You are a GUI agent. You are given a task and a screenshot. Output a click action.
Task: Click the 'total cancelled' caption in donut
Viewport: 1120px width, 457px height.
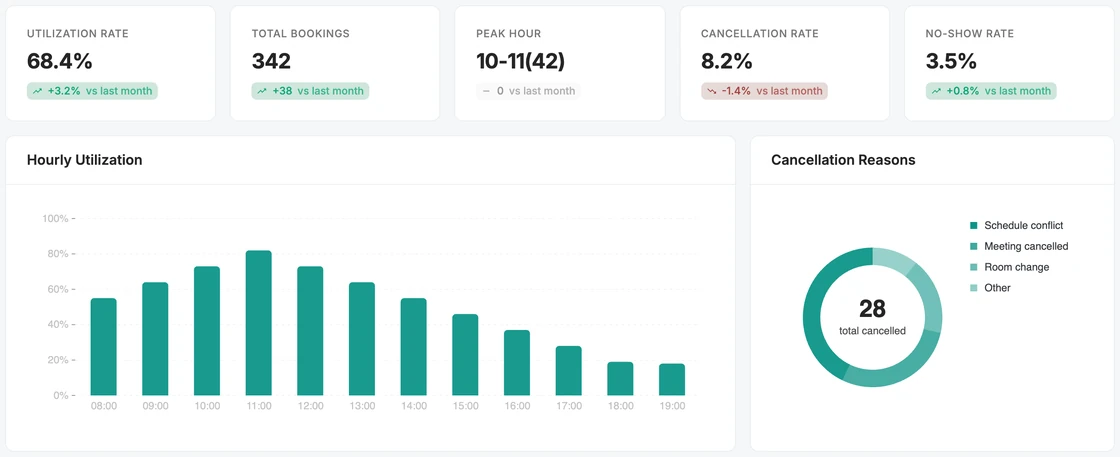tap(872, 331)
